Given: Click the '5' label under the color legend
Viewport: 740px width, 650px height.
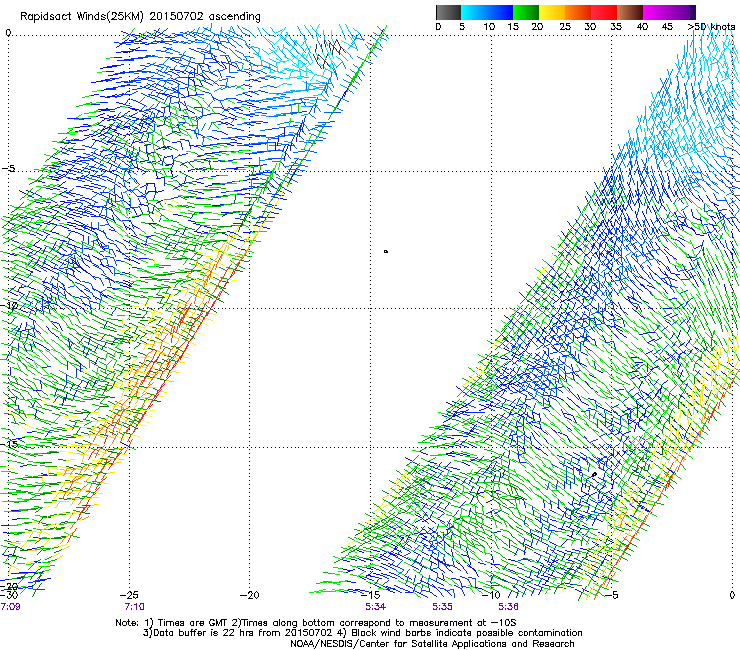Looking at the screenshot, I should [462, 27].
